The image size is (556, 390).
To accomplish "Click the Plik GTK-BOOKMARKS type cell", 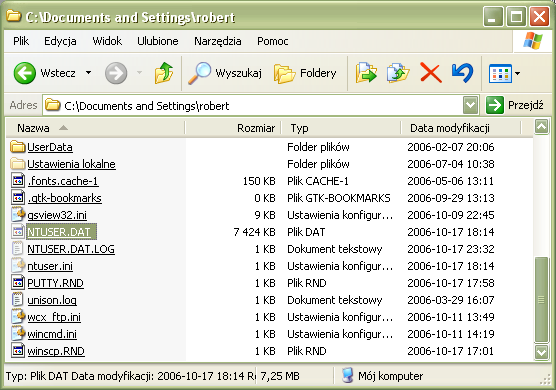I will [x=339, y=198].
